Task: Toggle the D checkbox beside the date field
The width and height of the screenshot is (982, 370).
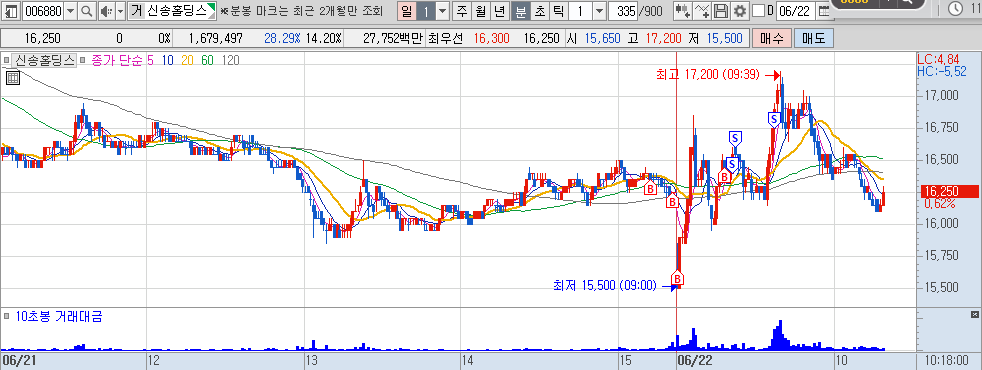Action: 758,11
